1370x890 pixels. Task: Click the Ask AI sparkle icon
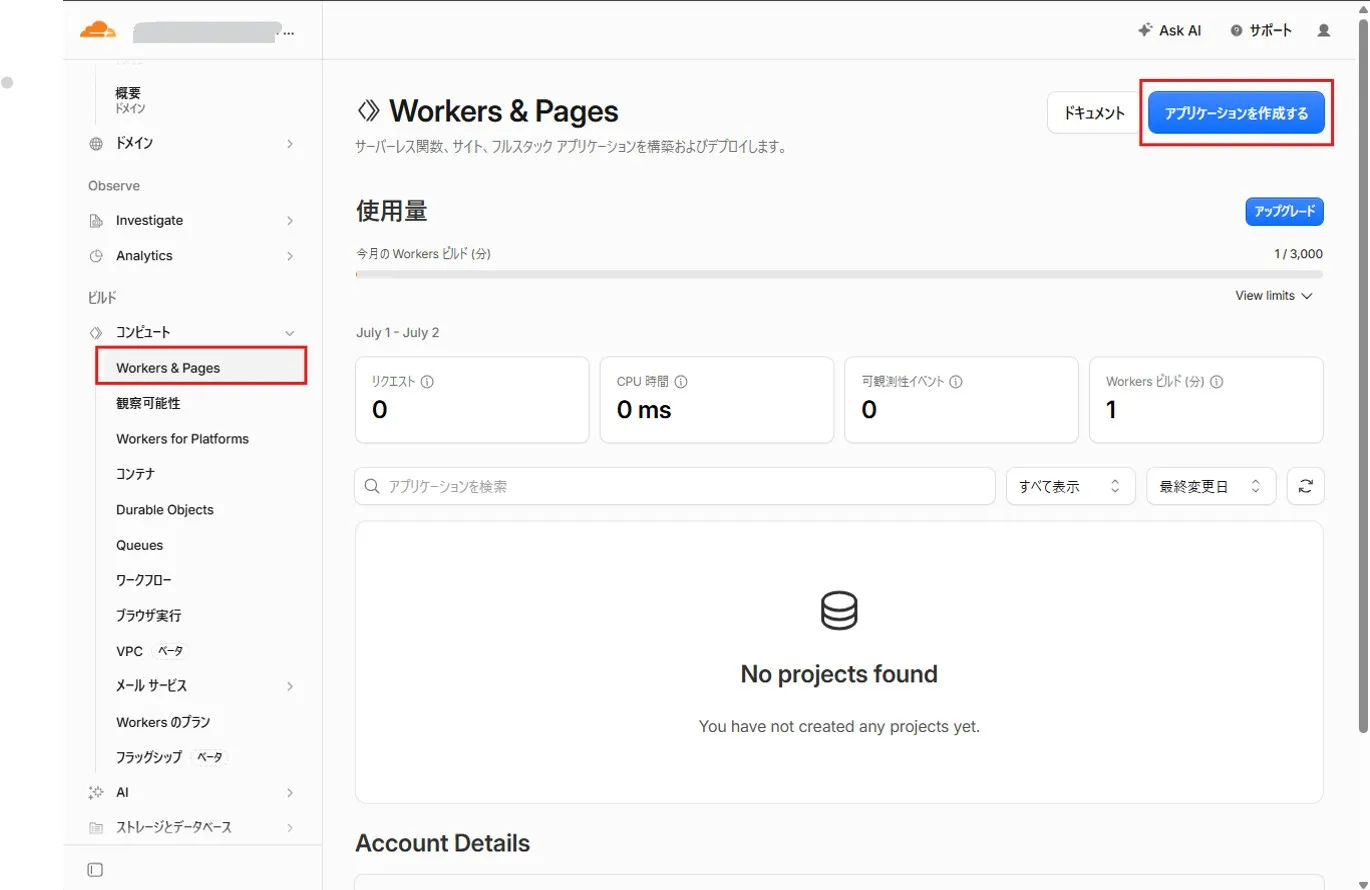tap(1145, 30)
